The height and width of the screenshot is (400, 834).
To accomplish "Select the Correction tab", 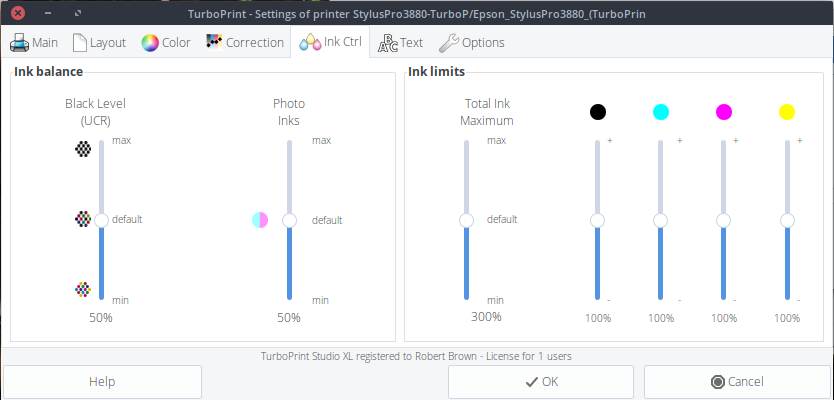I will pyautogui.click(x=244, y=43).
